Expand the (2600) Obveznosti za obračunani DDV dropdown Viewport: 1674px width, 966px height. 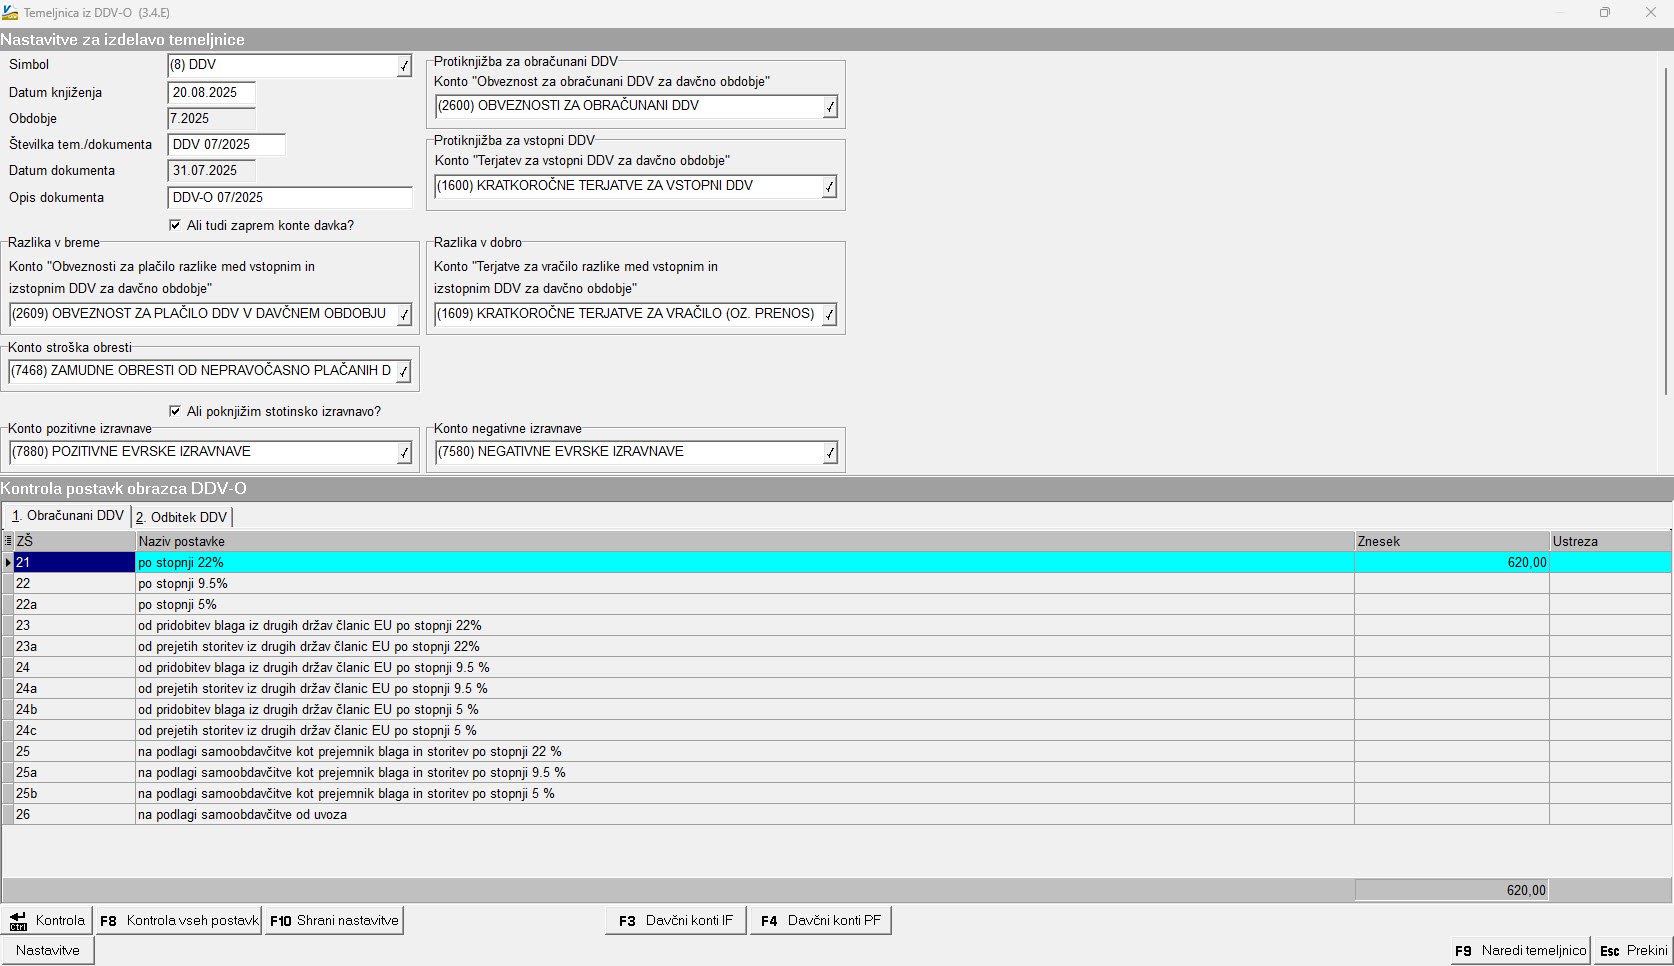point(829,107)
